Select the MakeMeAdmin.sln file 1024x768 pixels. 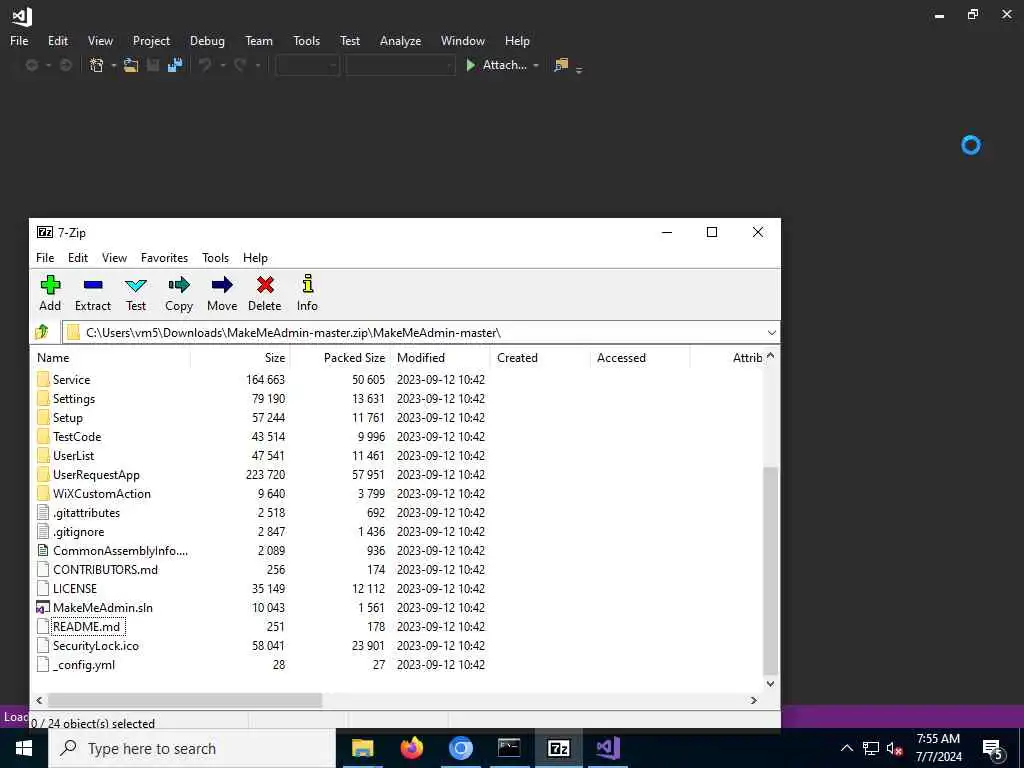pos(103,607)
